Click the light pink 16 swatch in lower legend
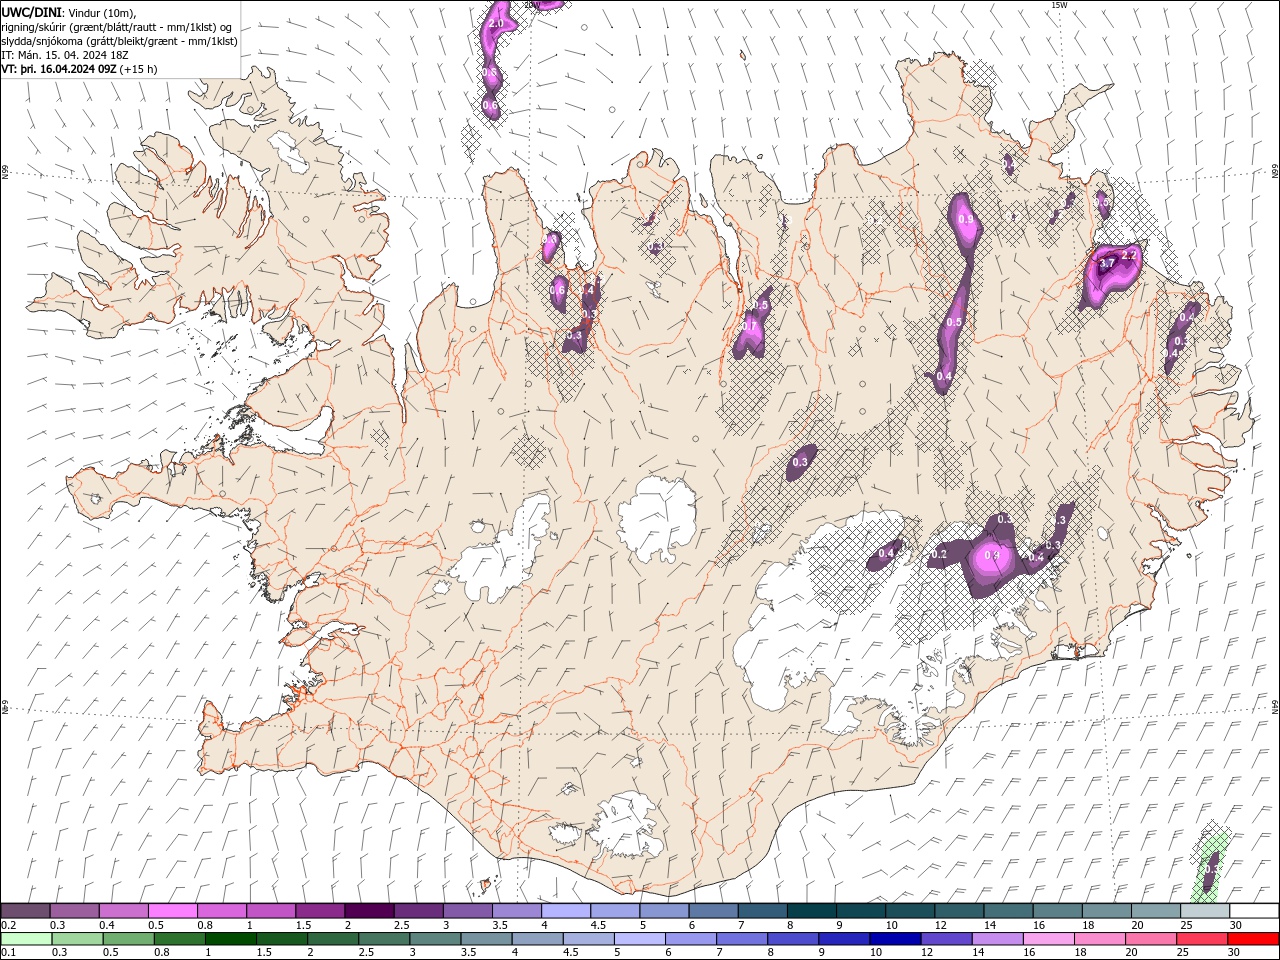 click(1048, 939)
